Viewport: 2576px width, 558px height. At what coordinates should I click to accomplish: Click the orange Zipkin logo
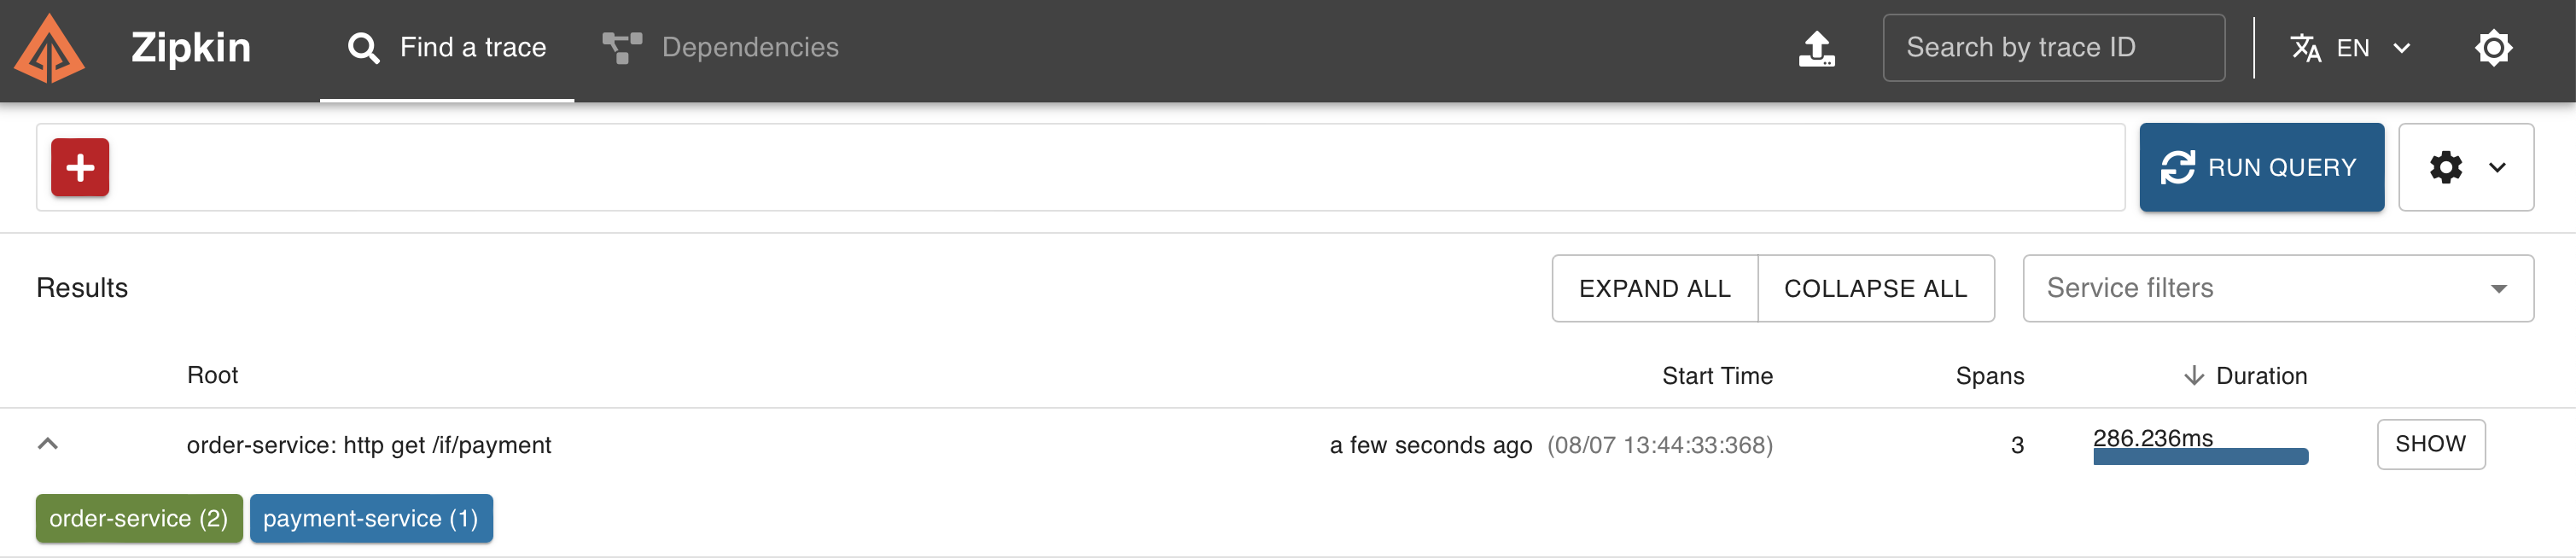point(49,48)
